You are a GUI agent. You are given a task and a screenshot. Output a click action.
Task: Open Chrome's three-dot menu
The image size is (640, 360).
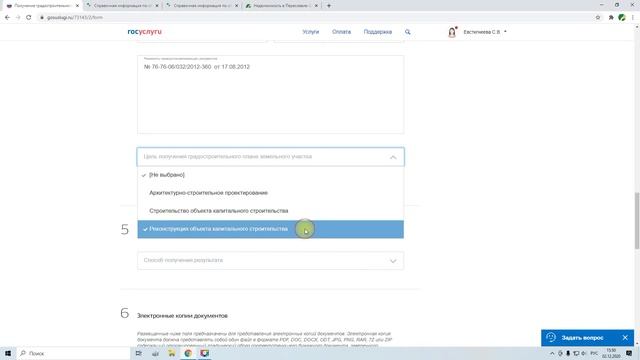pyautogui.click(x=633, y=18)
